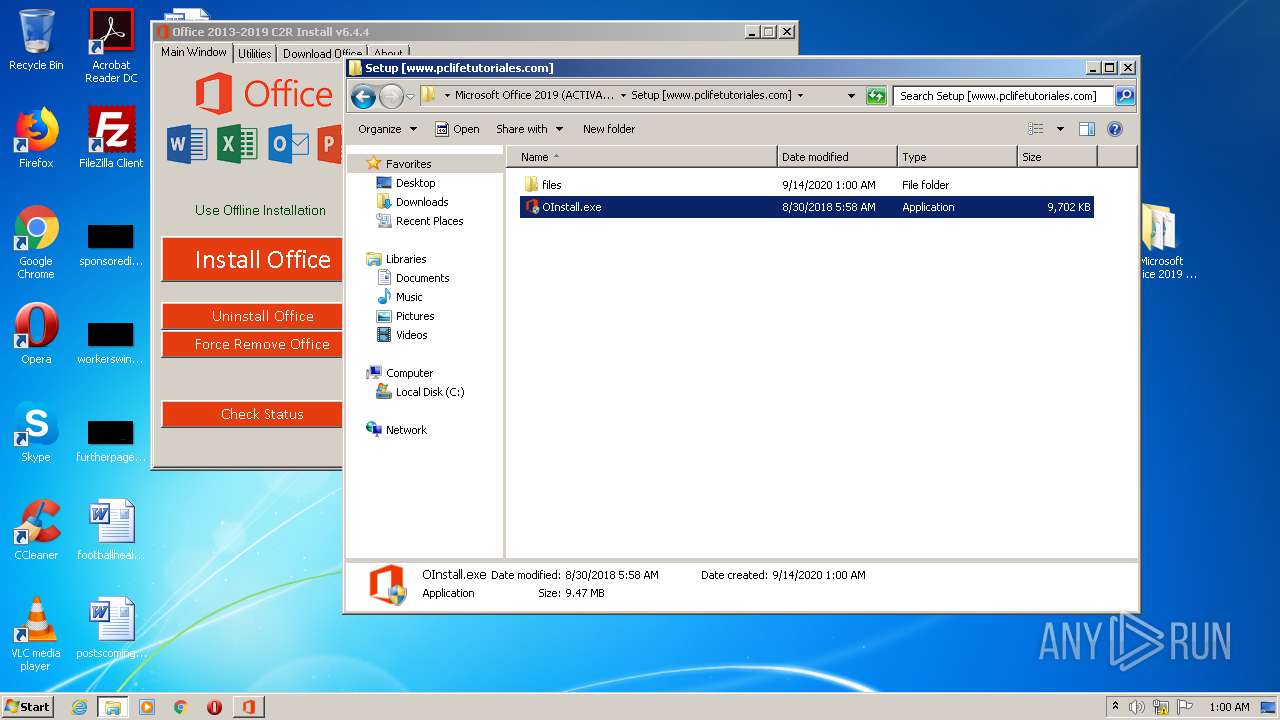The height and width of the screenshot is (720, 1280).
Task: Click the Uninstall Office button
Action: pyautogui.click(x=252, y=316)
